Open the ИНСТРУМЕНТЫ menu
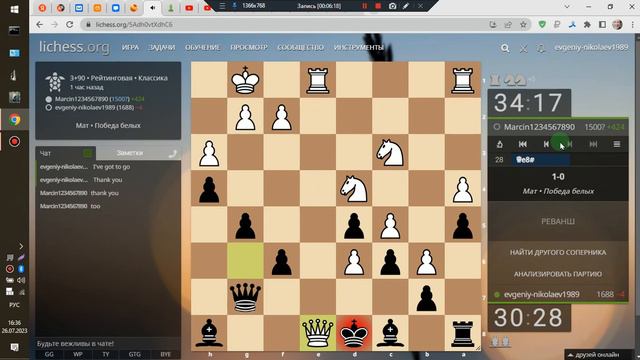This screenshot has width=640, height=360. pos(359,47)
